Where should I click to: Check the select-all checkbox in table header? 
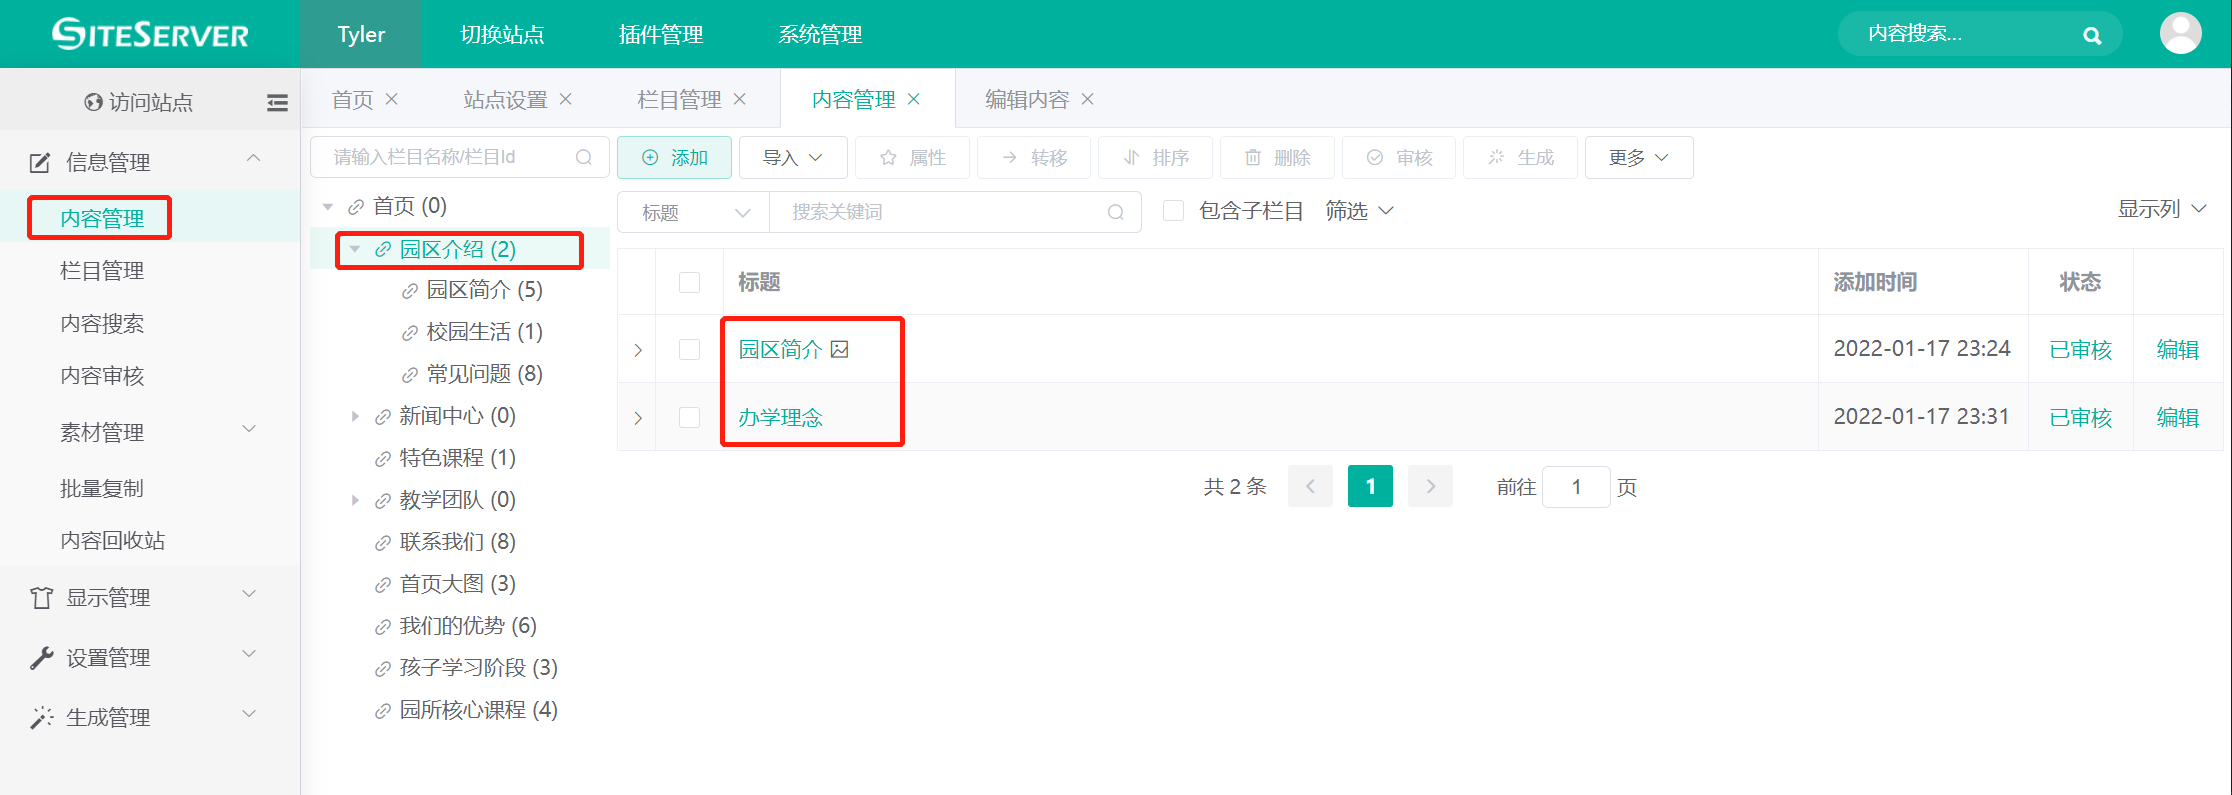pos(689,282)
